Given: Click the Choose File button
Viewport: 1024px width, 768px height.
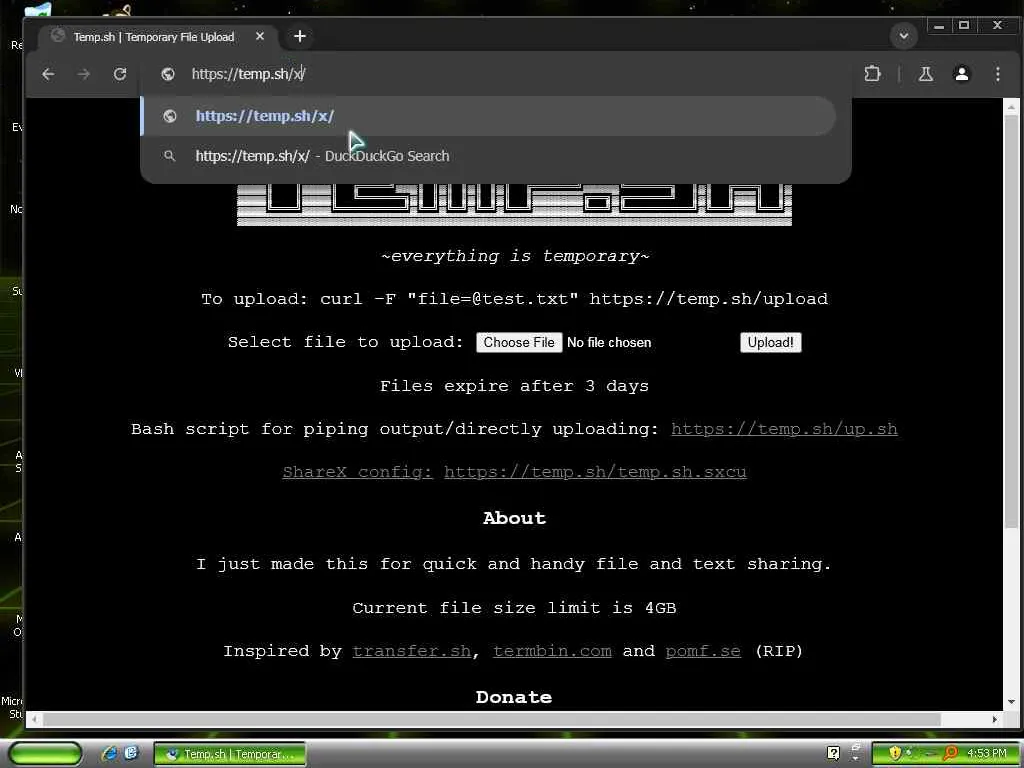Looking at the screenshot, I should tap(519, 342).
